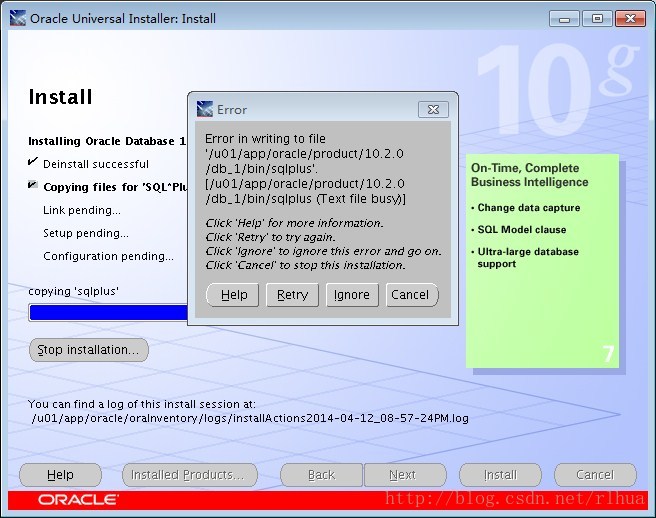This screenshot has height=518, width=656.
Task: Cancel the installation in the Error dialog
Action: 412,295
